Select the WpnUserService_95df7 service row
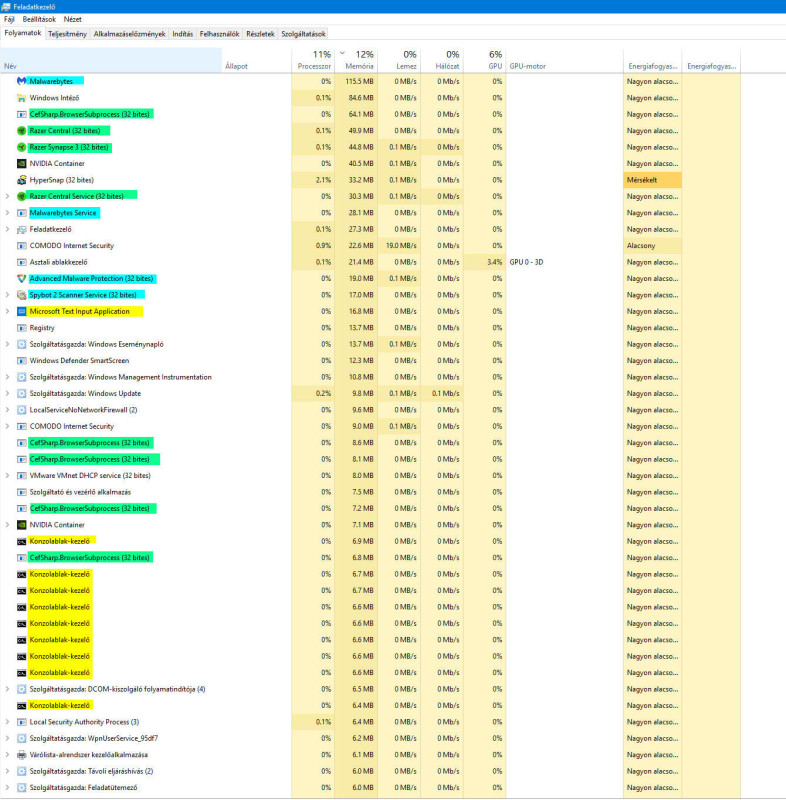 370,738
